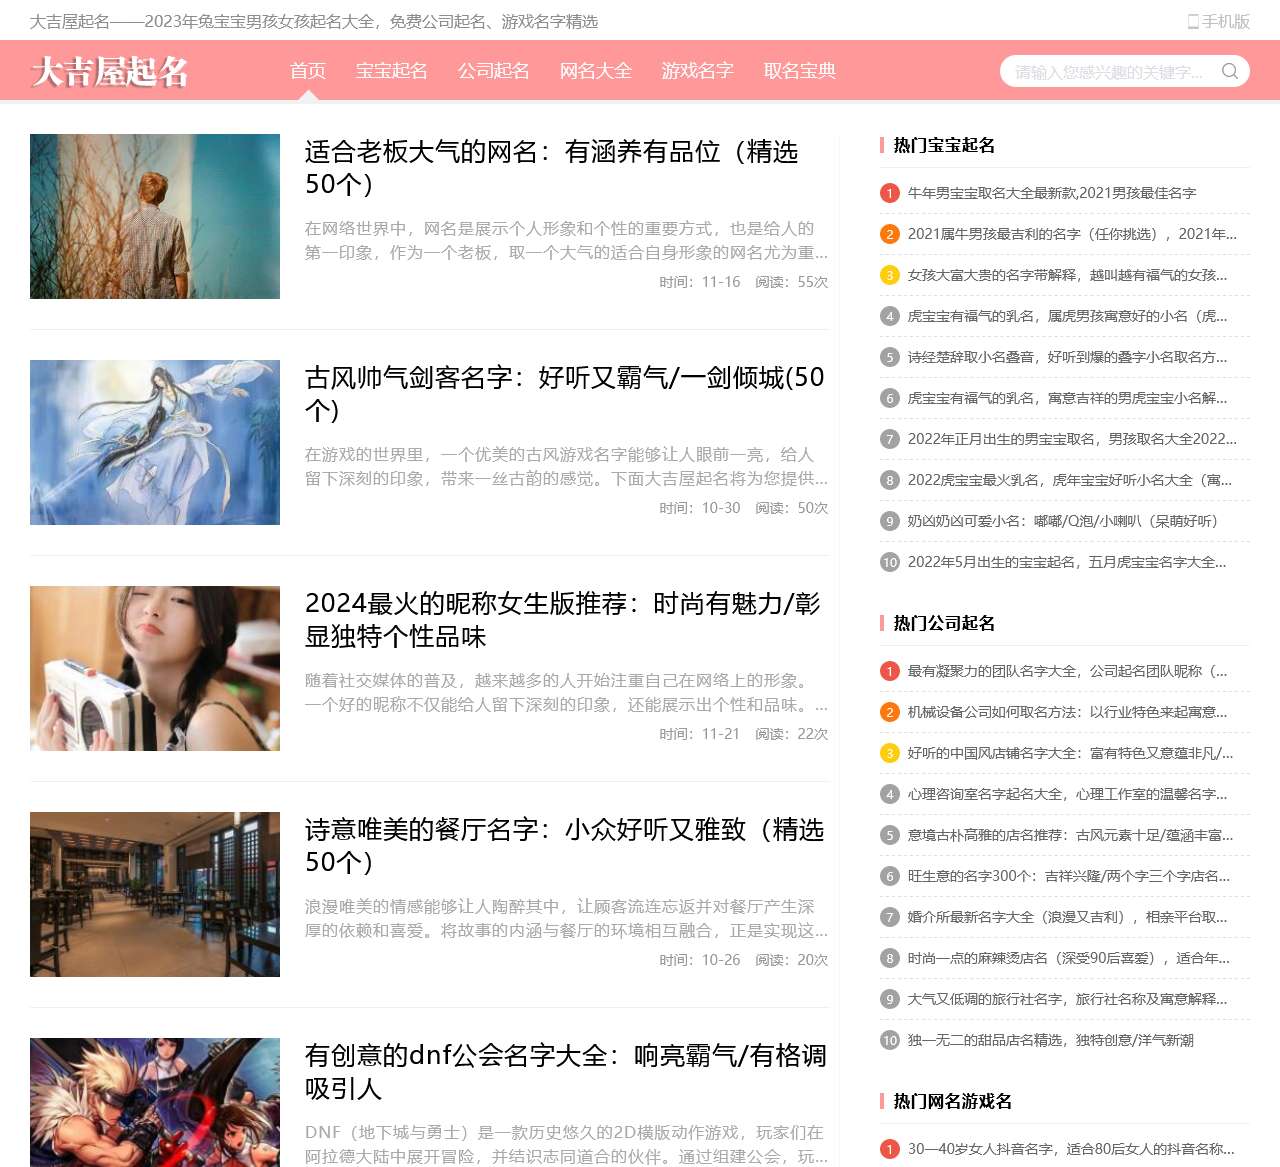The height and width of the screenshot is (1167, 1280).
Task: Open 牛年男宝宝取名大全最新款 link
Action: (x=1052, y=193)
